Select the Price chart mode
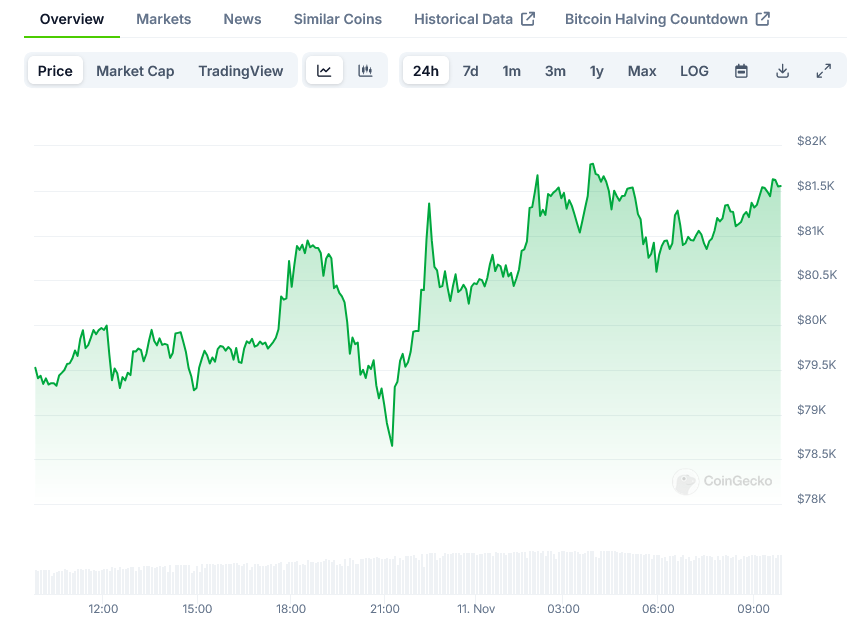Viewport: 847px width, 625px height. tap(55, 71)
